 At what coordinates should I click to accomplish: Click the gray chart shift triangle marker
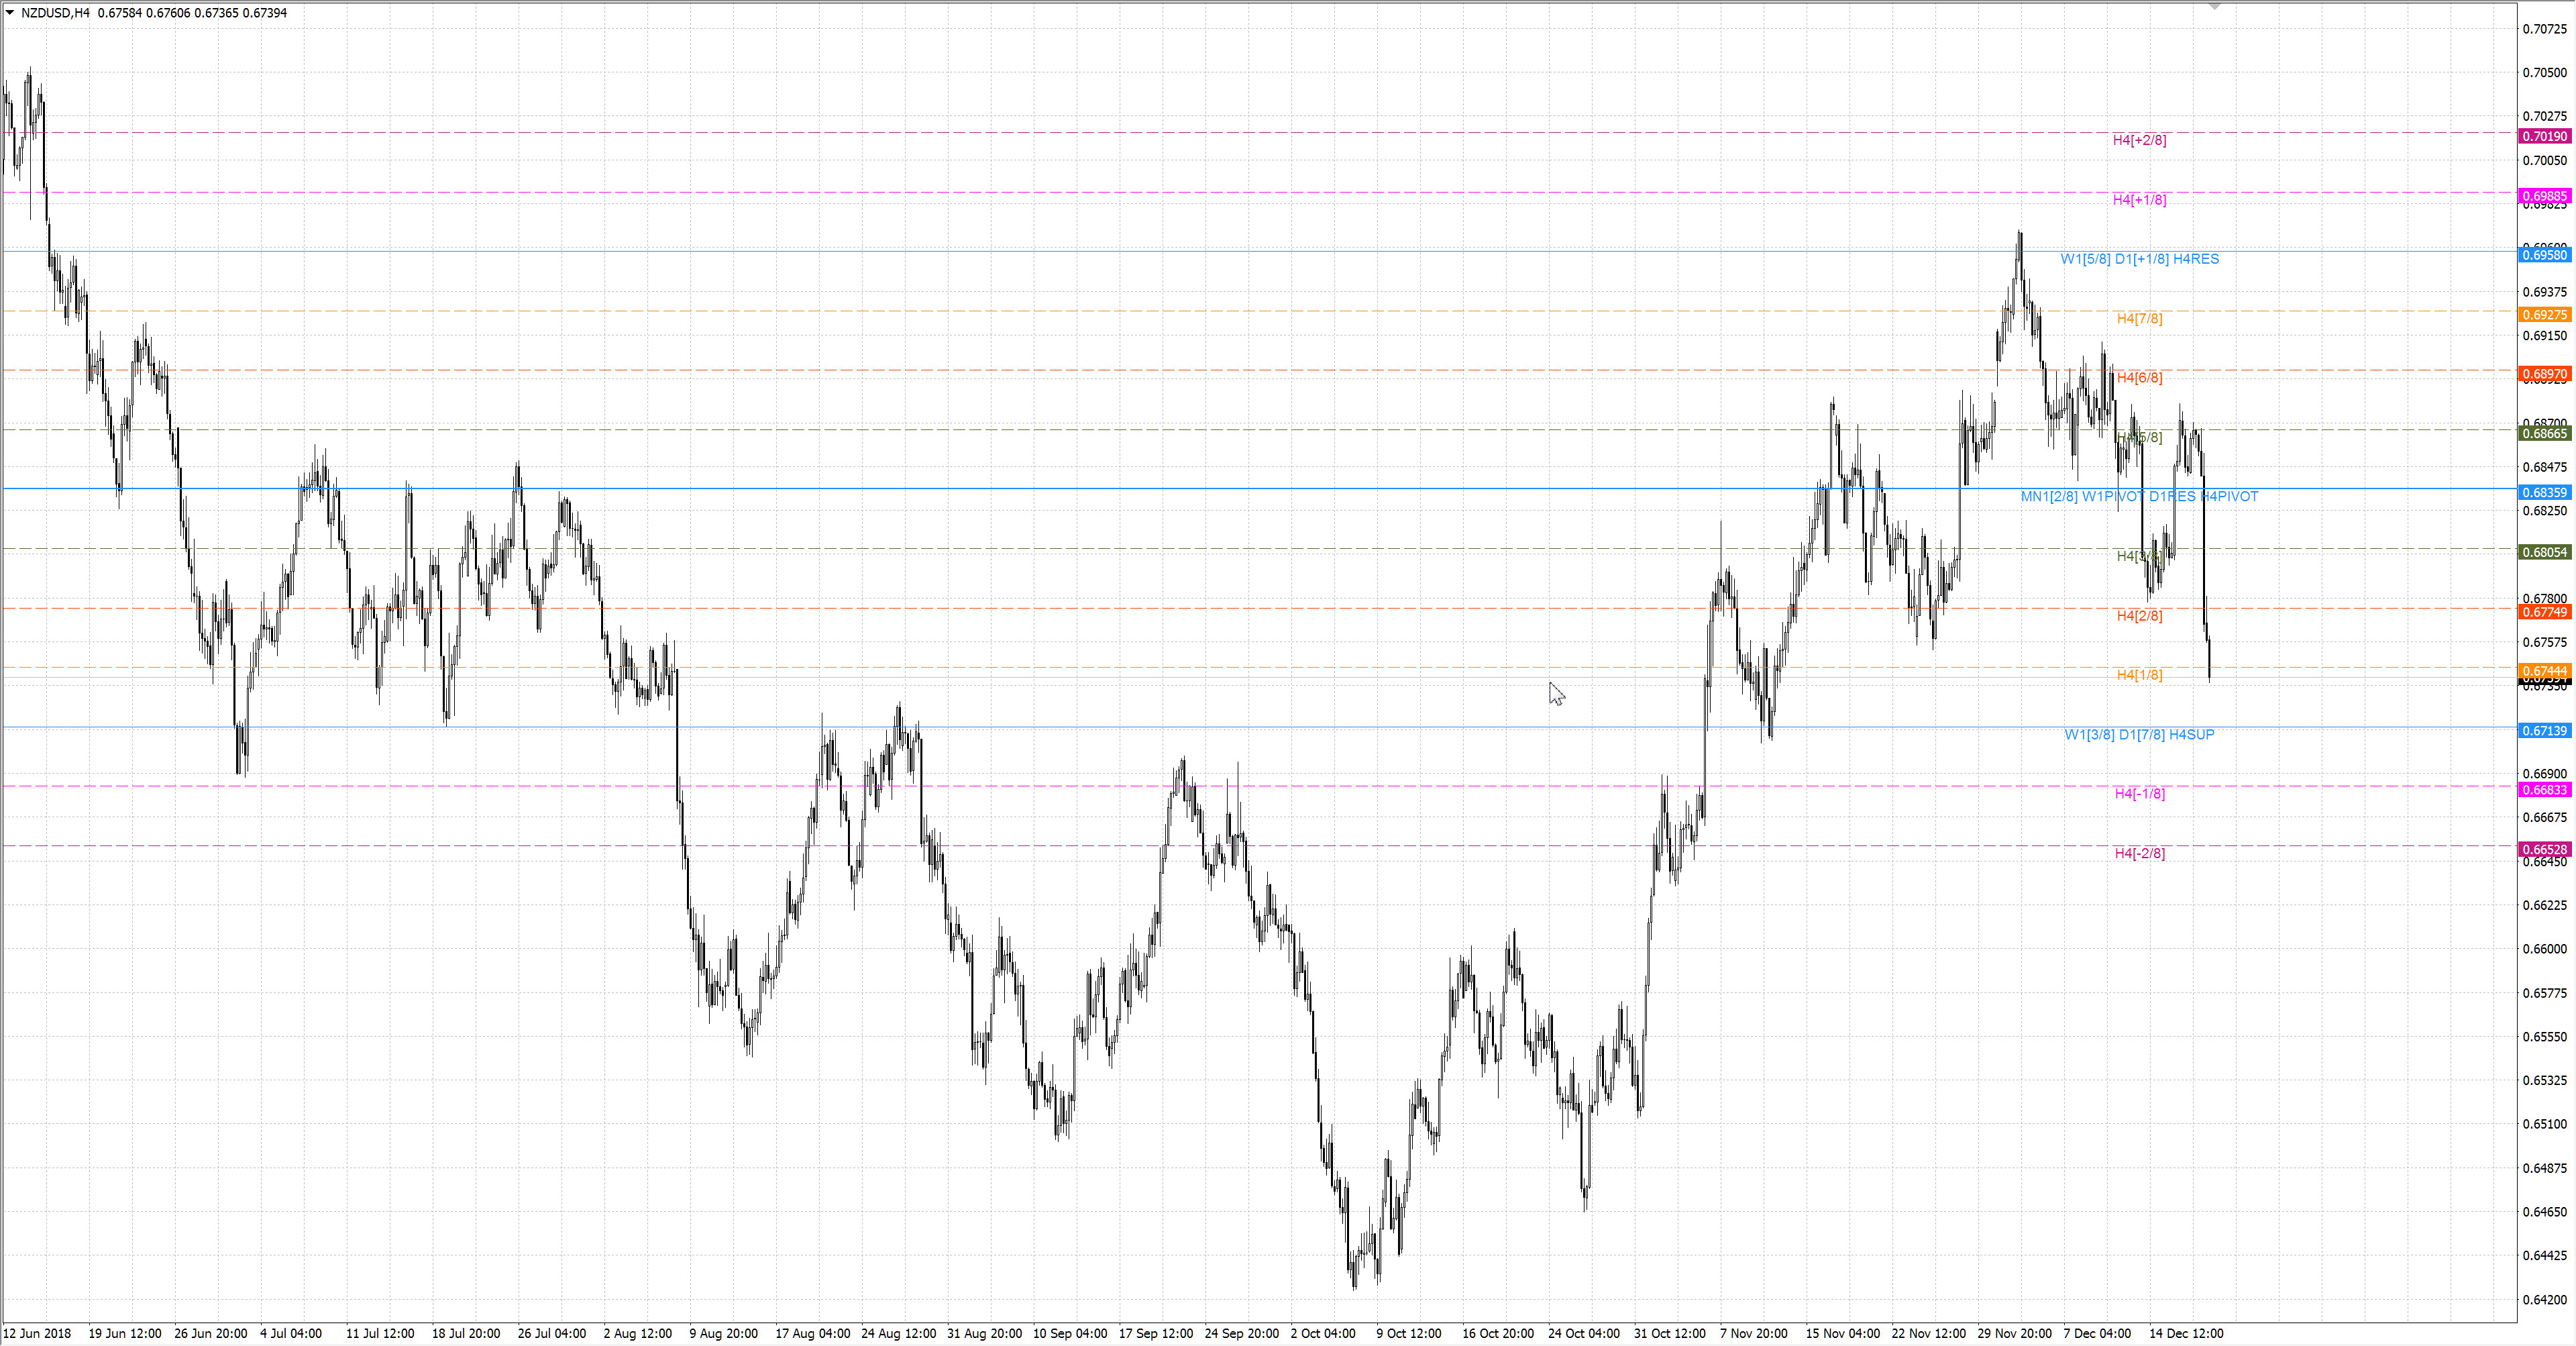(x=2214, y=7)
